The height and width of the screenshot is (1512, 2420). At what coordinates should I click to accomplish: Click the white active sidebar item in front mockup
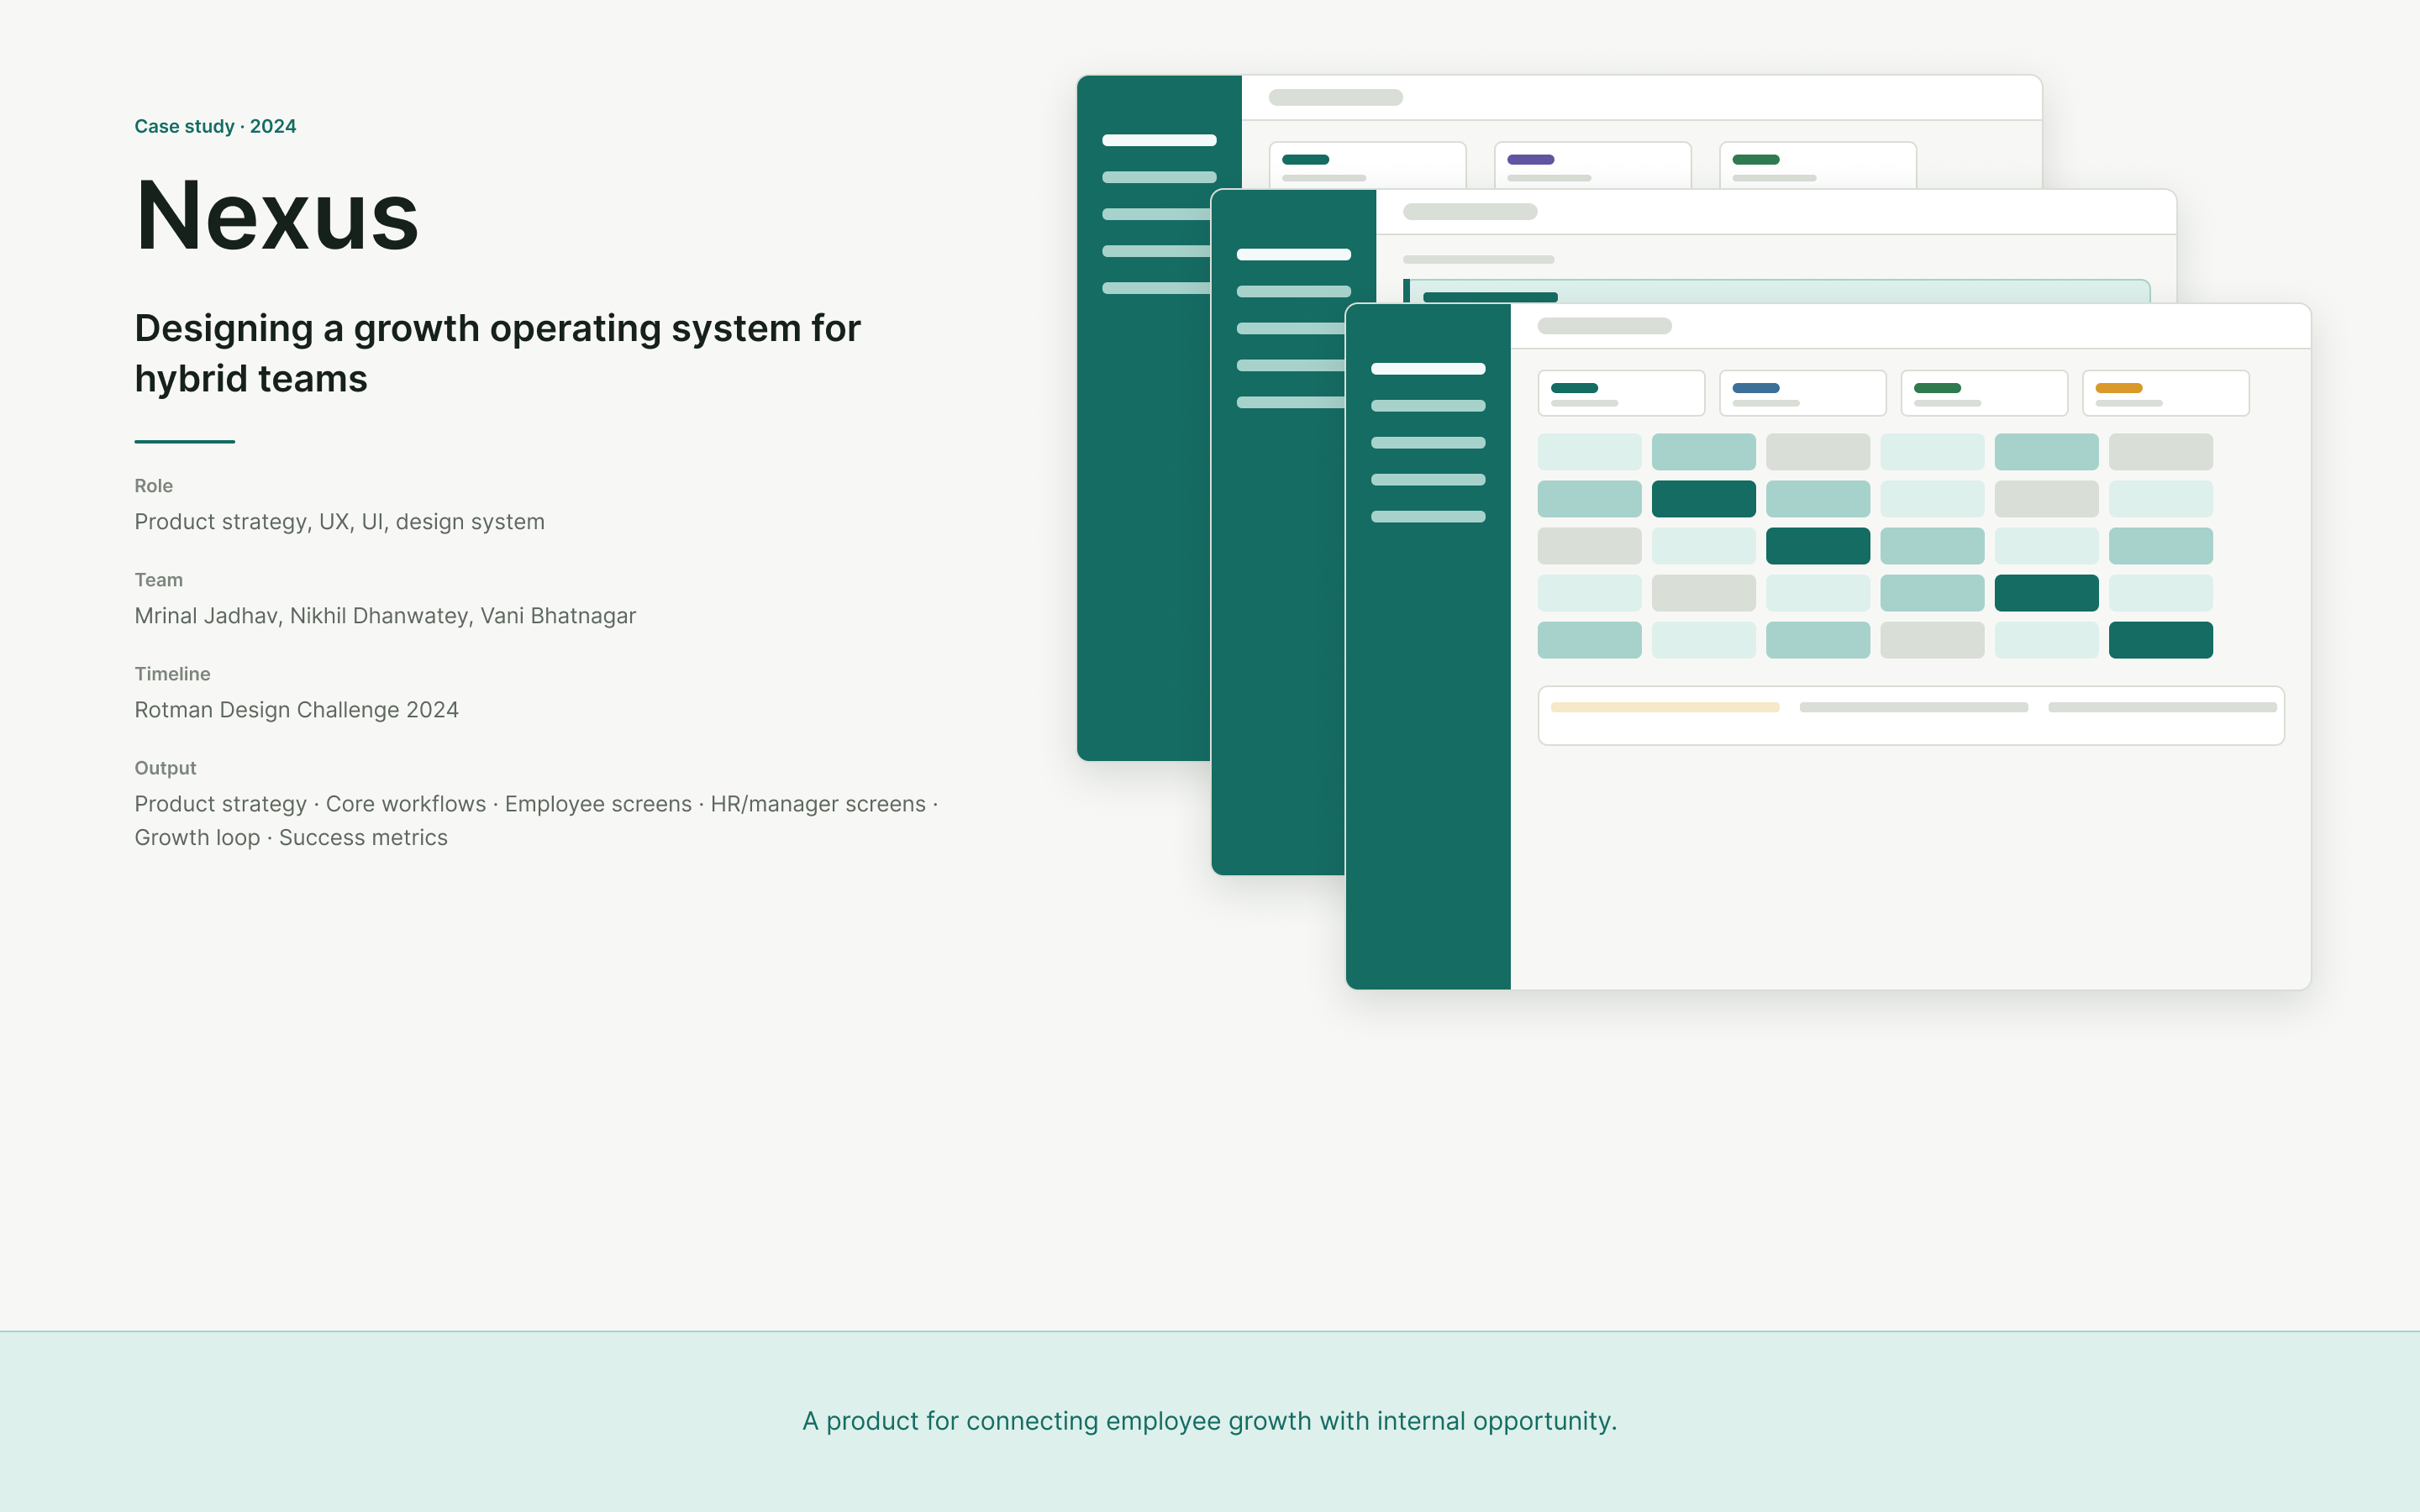1427,369
